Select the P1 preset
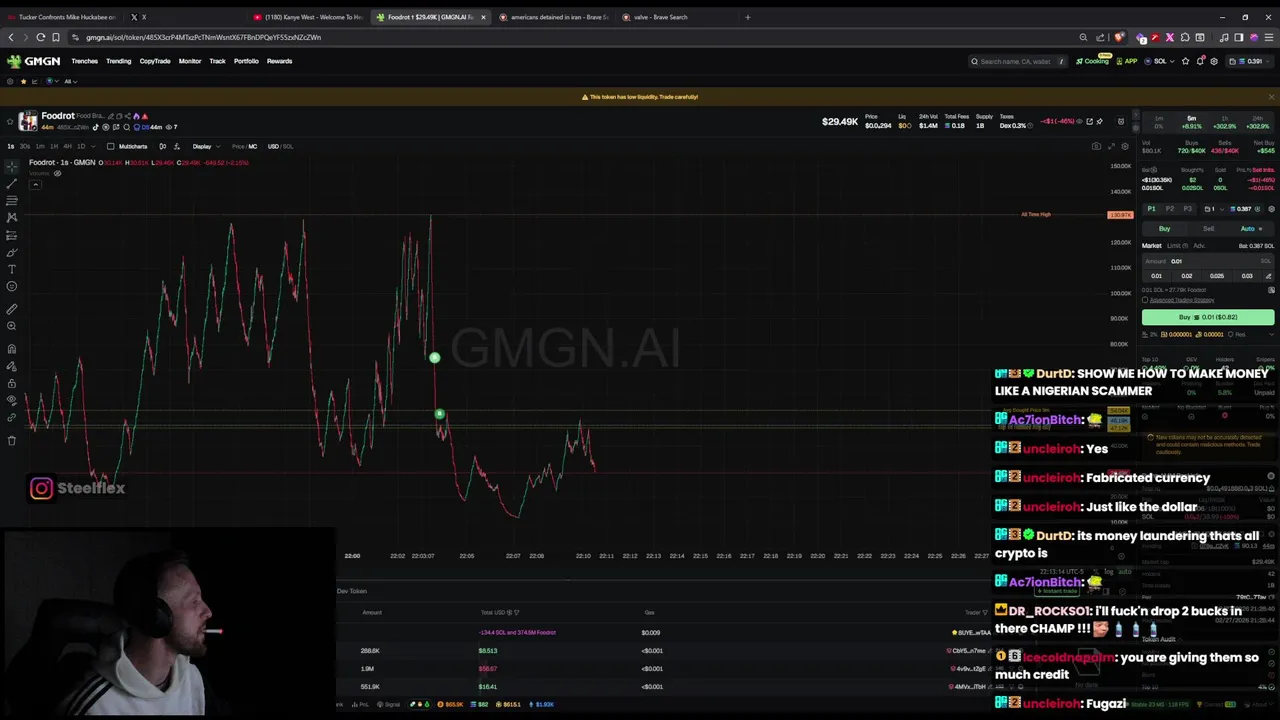The width and height of the screenshot is (1280, 720). click(1152, 209)
